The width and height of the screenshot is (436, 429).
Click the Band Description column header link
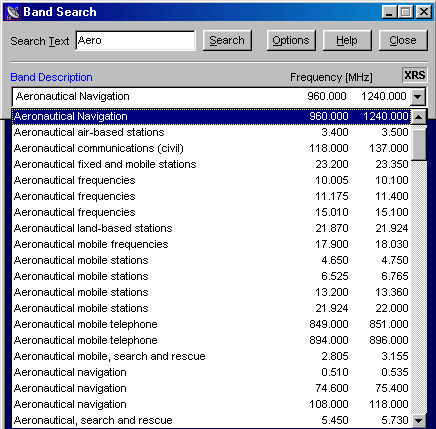tap(51, 77)
